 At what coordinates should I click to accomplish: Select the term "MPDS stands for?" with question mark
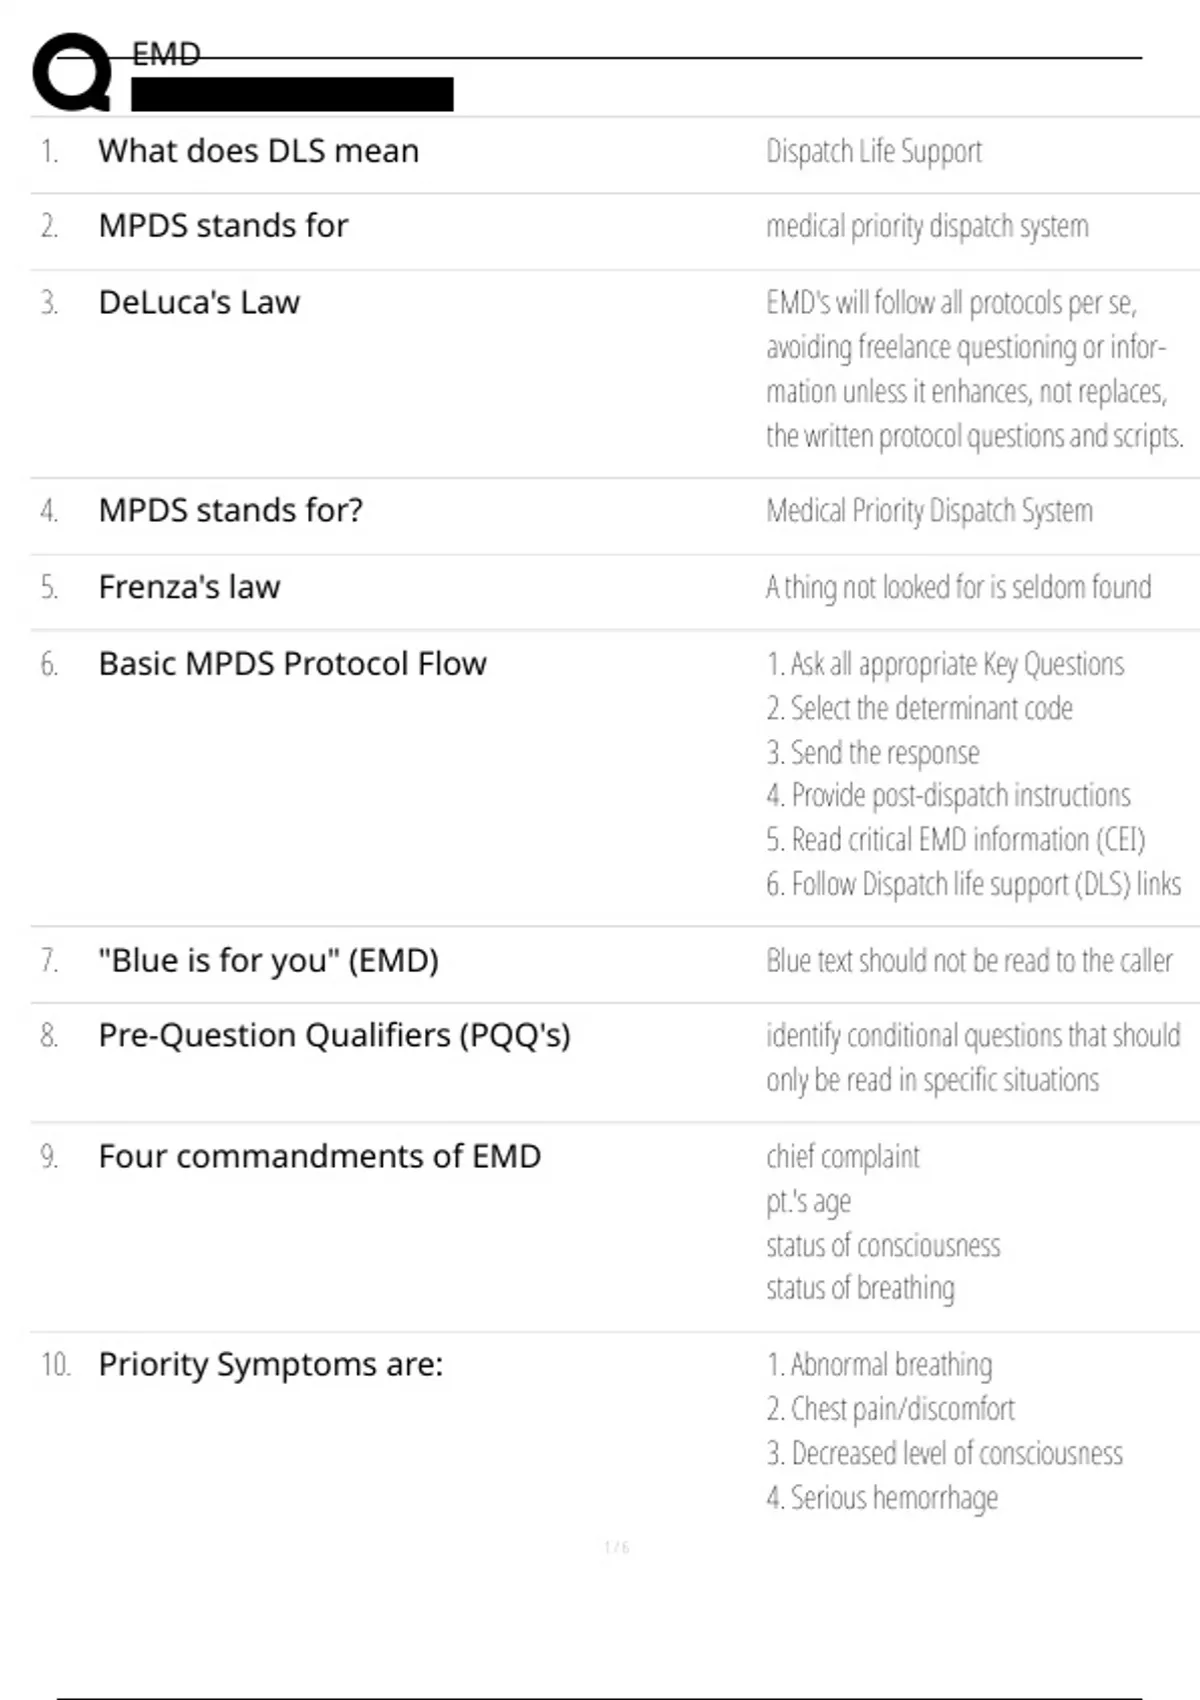point(230,510)
